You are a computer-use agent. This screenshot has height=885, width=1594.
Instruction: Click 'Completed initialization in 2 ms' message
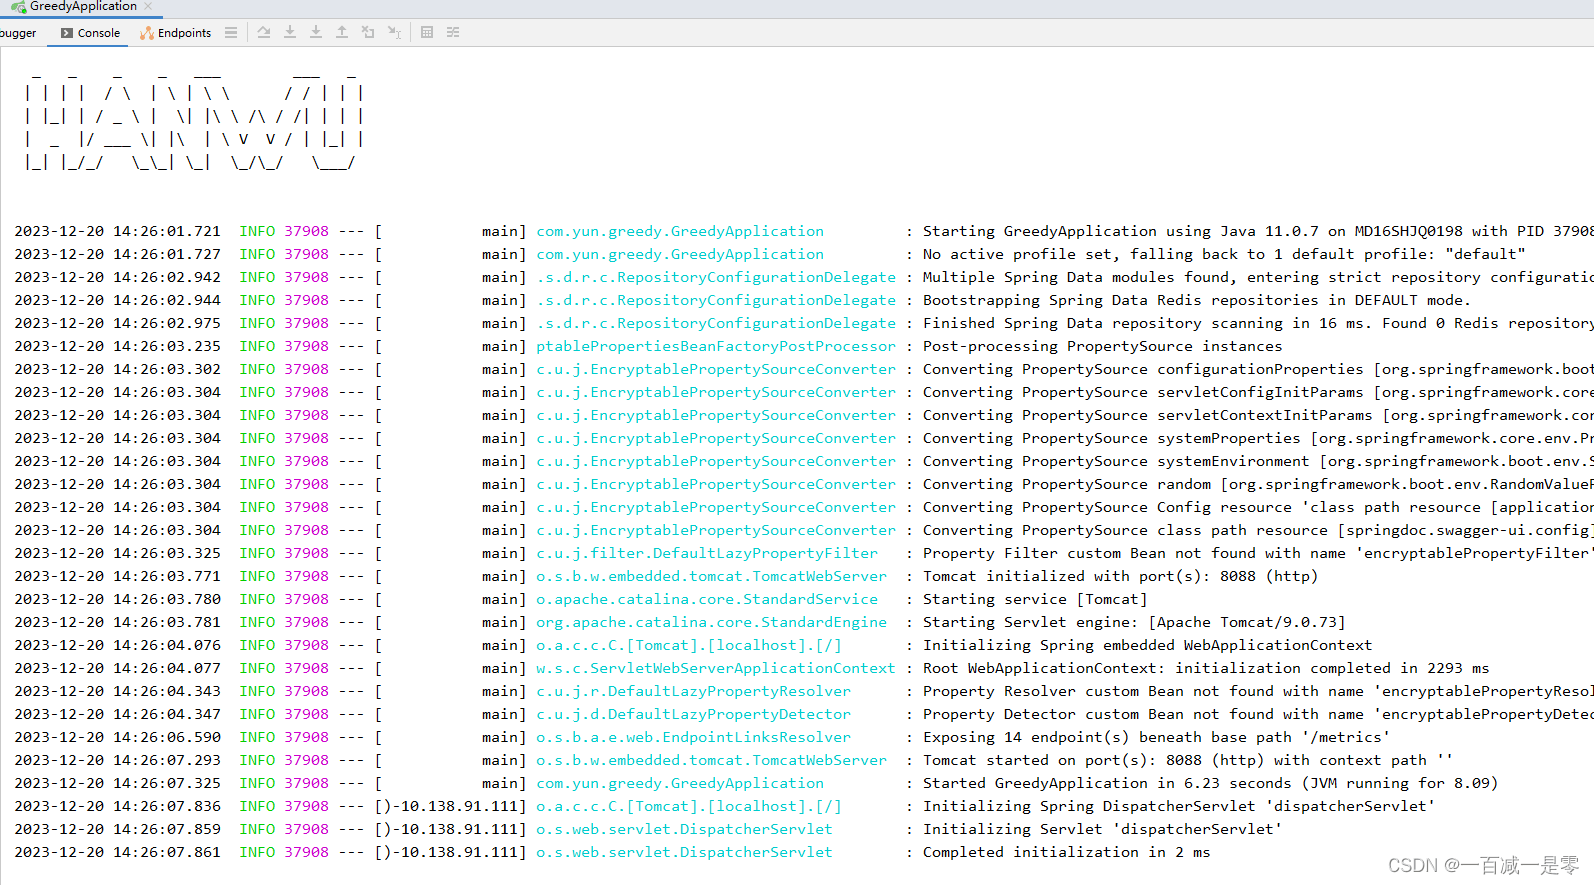coord(1066,852)
